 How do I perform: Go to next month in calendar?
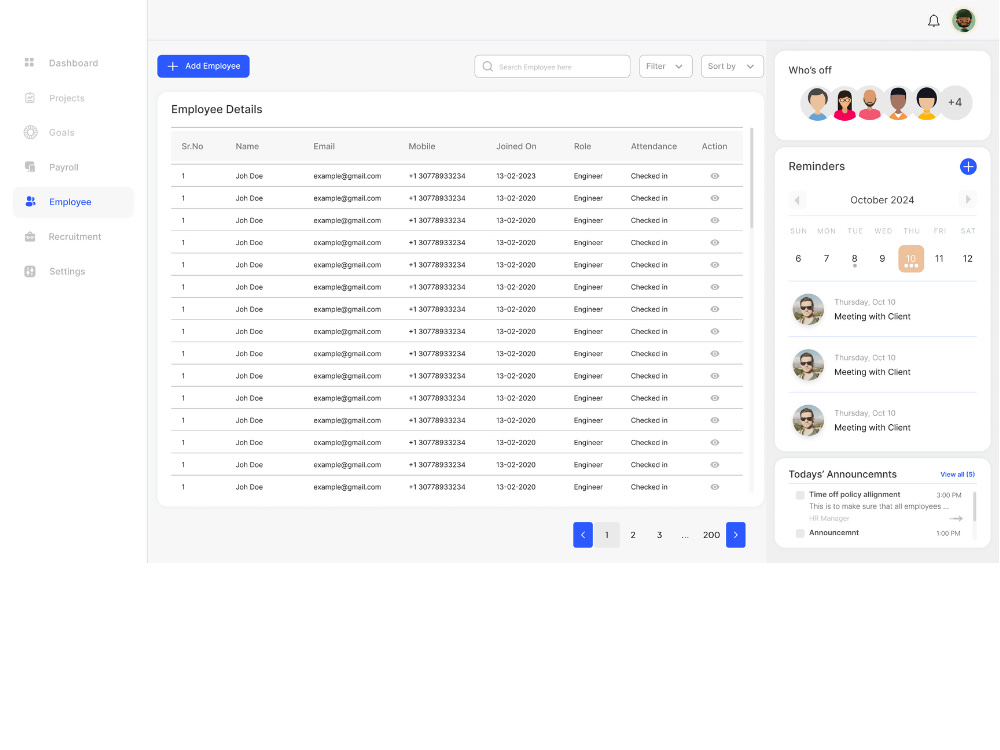tap(967, 200)
